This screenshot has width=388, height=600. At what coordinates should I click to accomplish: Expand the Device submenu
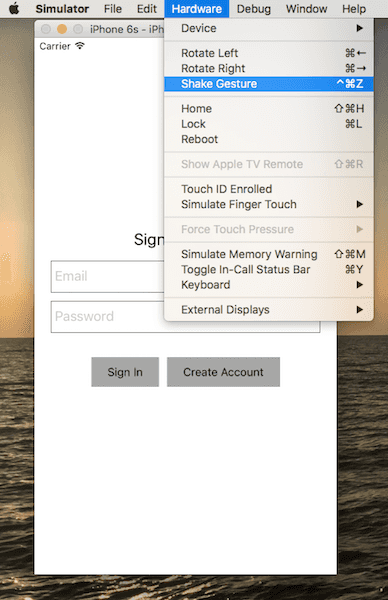point(269,28)
